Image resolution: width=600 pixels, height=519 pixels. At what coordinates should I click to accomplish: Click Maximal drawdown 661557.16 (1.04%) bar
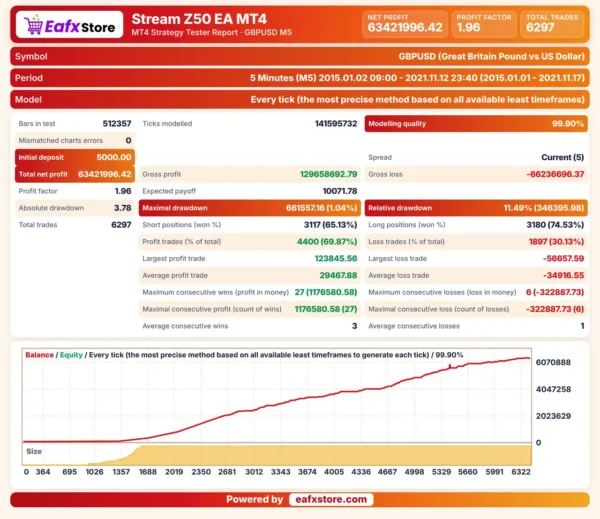click(x=249, y=208)
